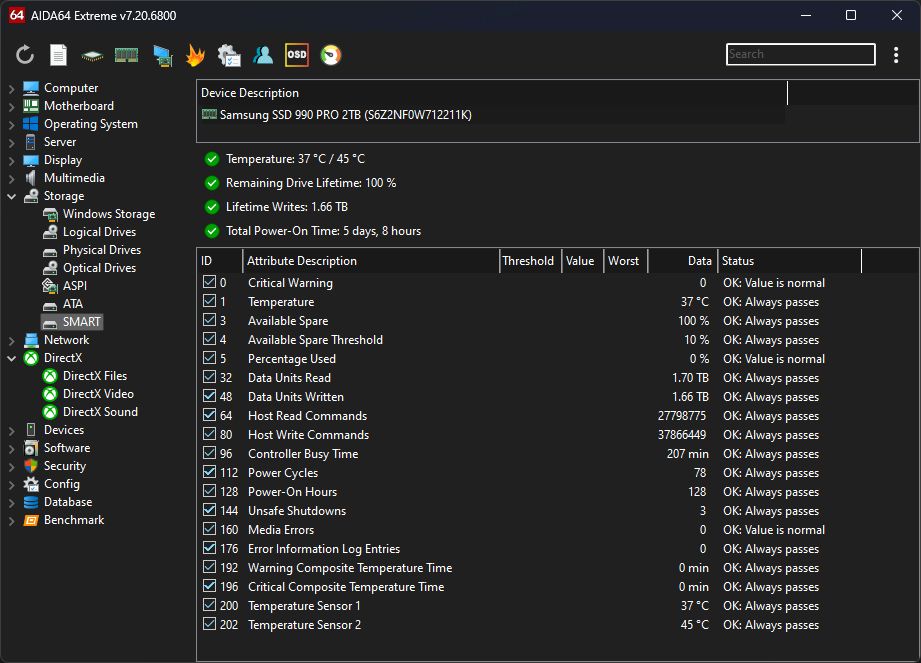Open the Report document icon
Viewport: 921px width, 663px height.
point(59,55)
